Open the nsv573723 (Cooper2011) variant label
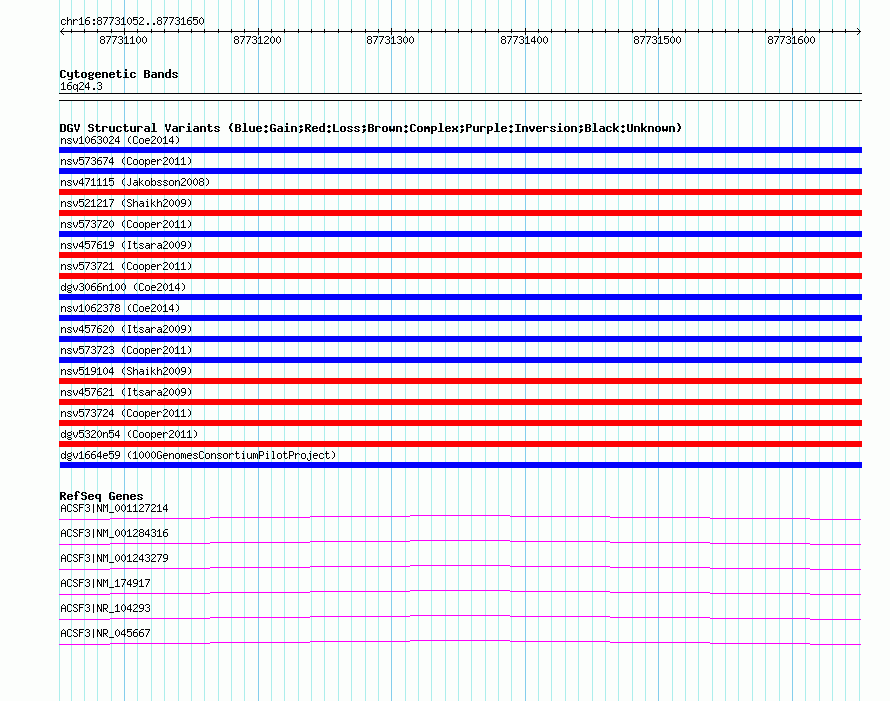This screenshot has width=890, height=701. (x=126, y=350)
